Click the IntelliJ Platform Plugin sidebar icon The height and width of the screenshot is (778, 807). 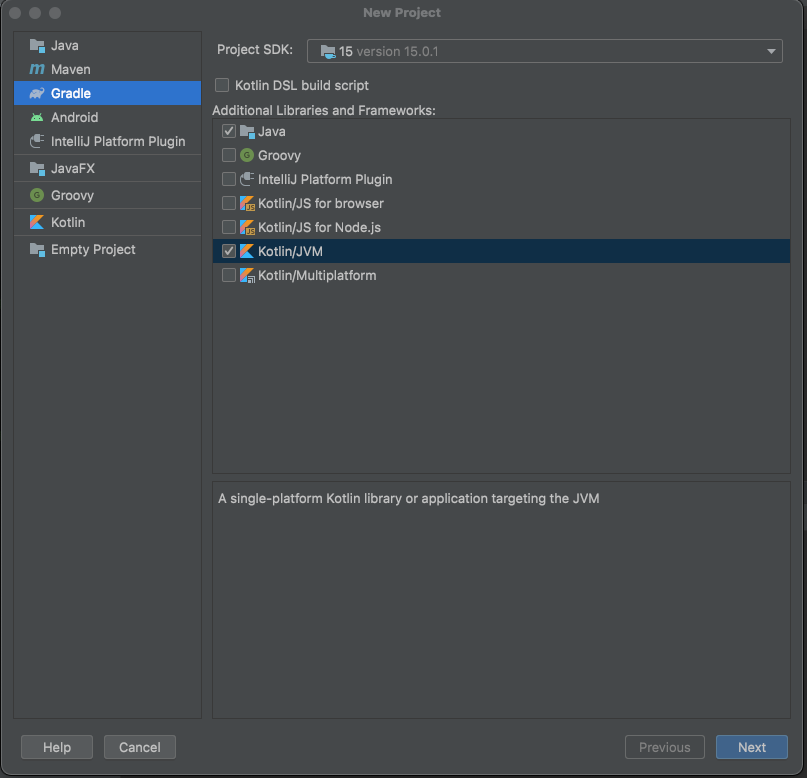37,142
